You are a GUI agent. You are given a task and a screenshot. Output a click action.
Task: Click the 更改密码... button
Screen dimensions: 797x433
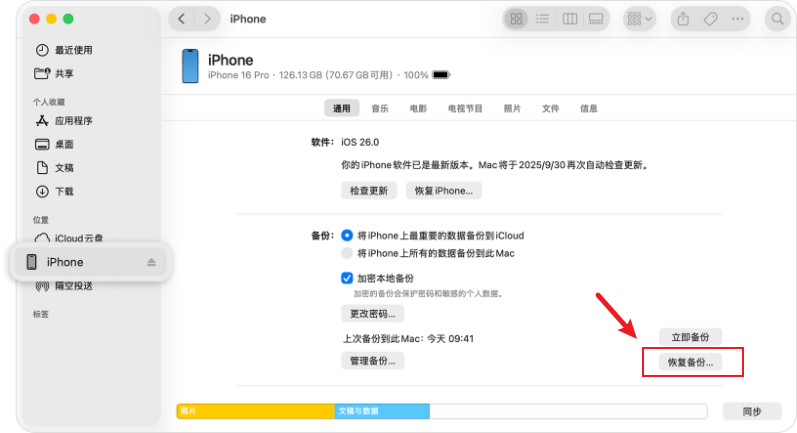click(x=373, y=314)
